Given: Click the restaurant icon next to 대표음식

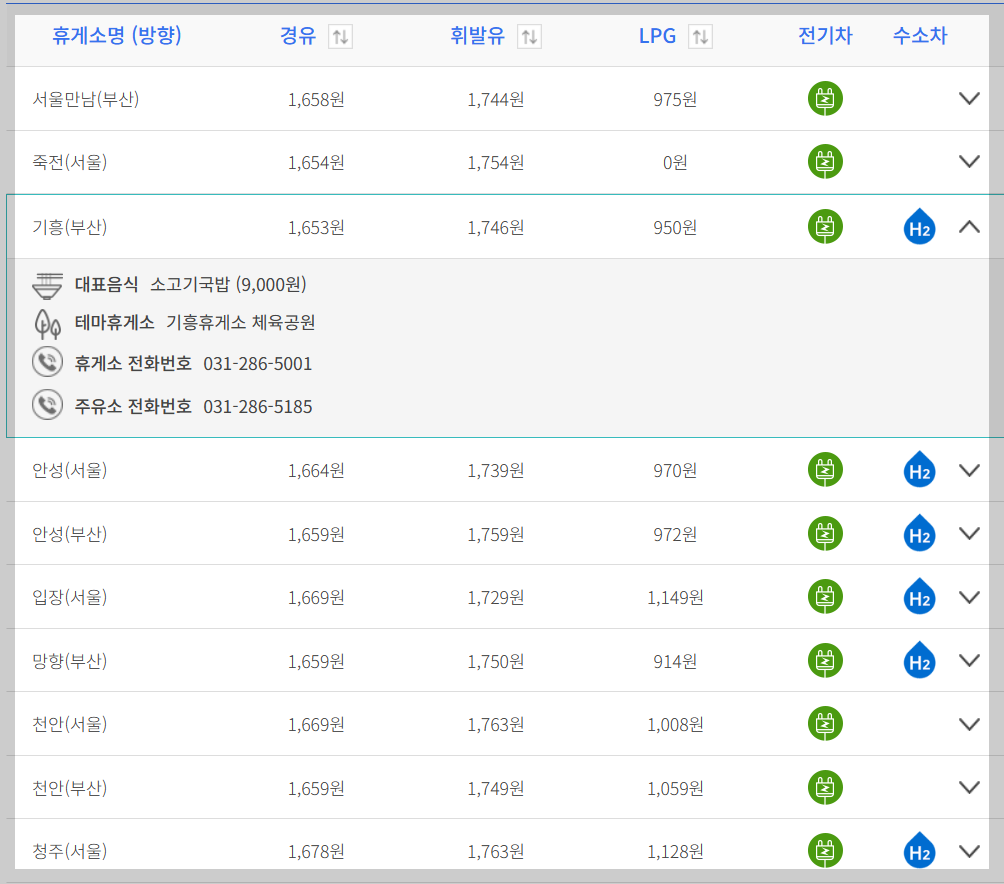Looking at the screenshot, I should tap(48, 284).
